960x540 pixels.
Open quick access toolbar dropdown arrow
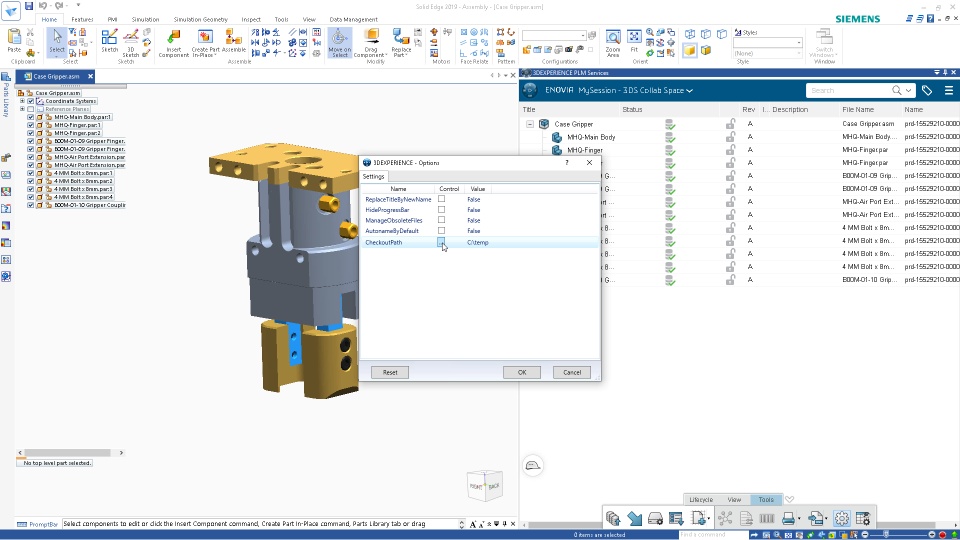coord(78,6)
